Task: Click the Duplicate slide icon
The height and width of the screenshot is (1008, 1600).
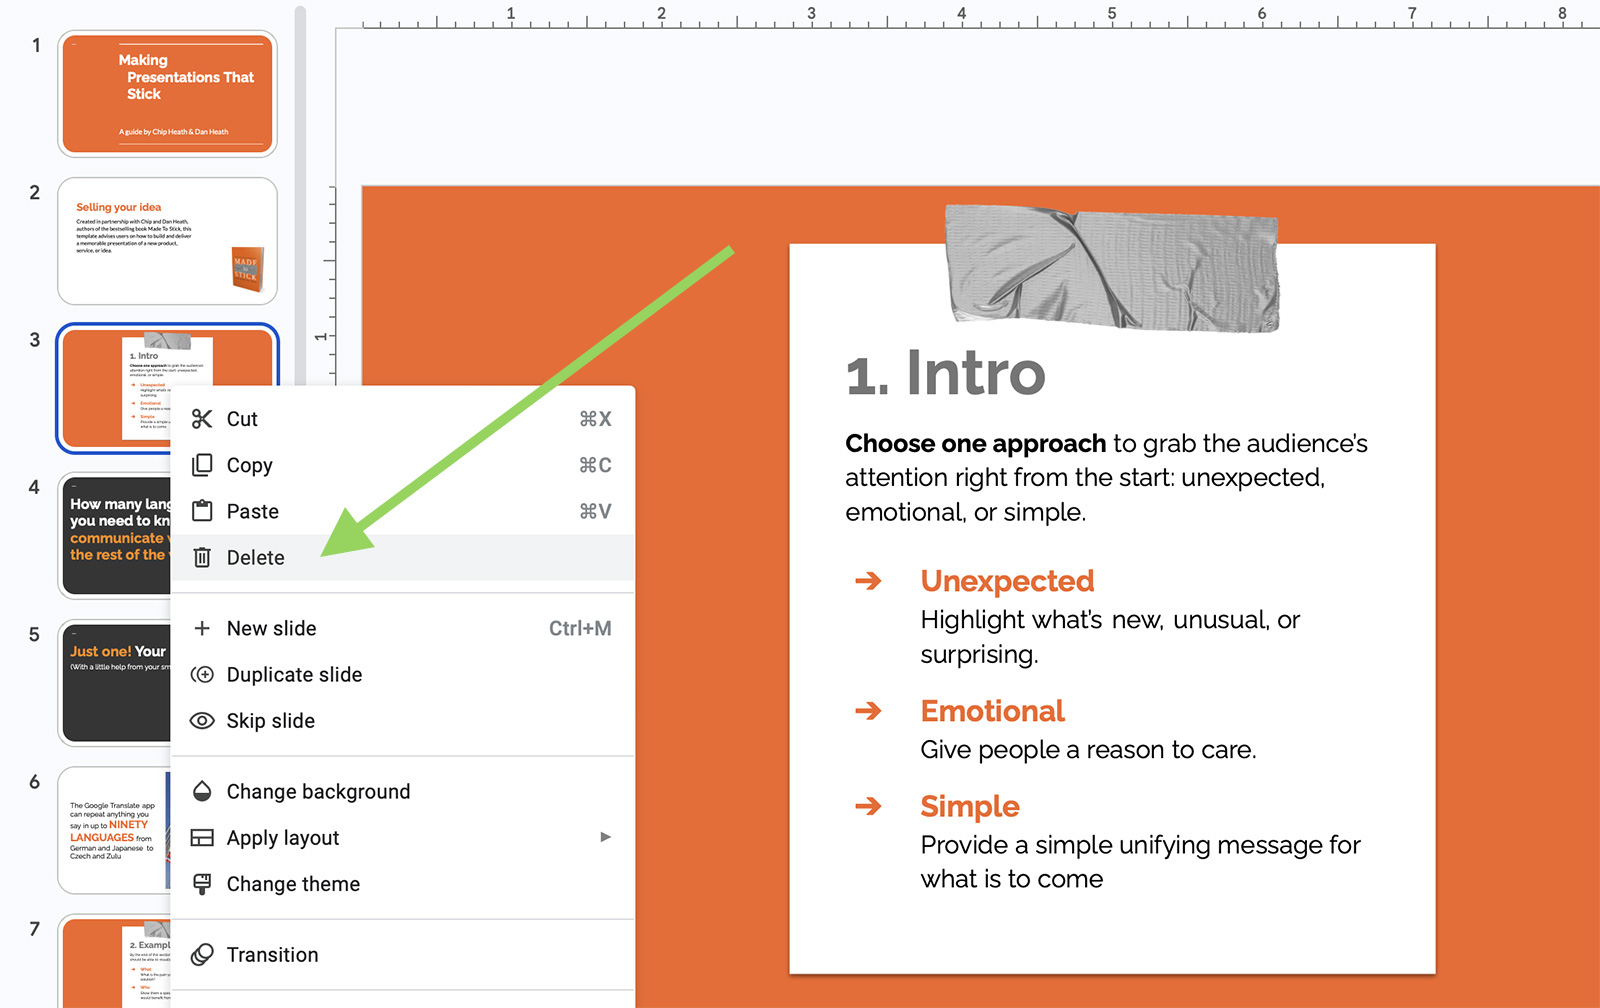Action: tap(203, 674)
